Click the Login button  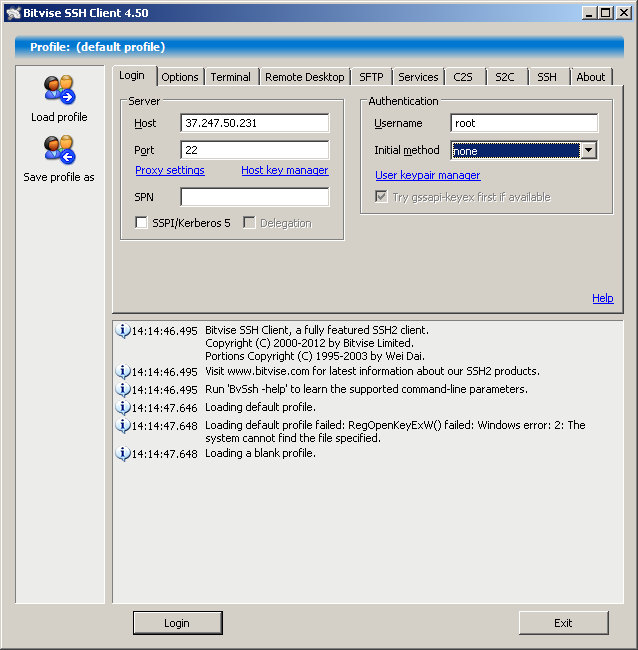[x=177, y=623]
